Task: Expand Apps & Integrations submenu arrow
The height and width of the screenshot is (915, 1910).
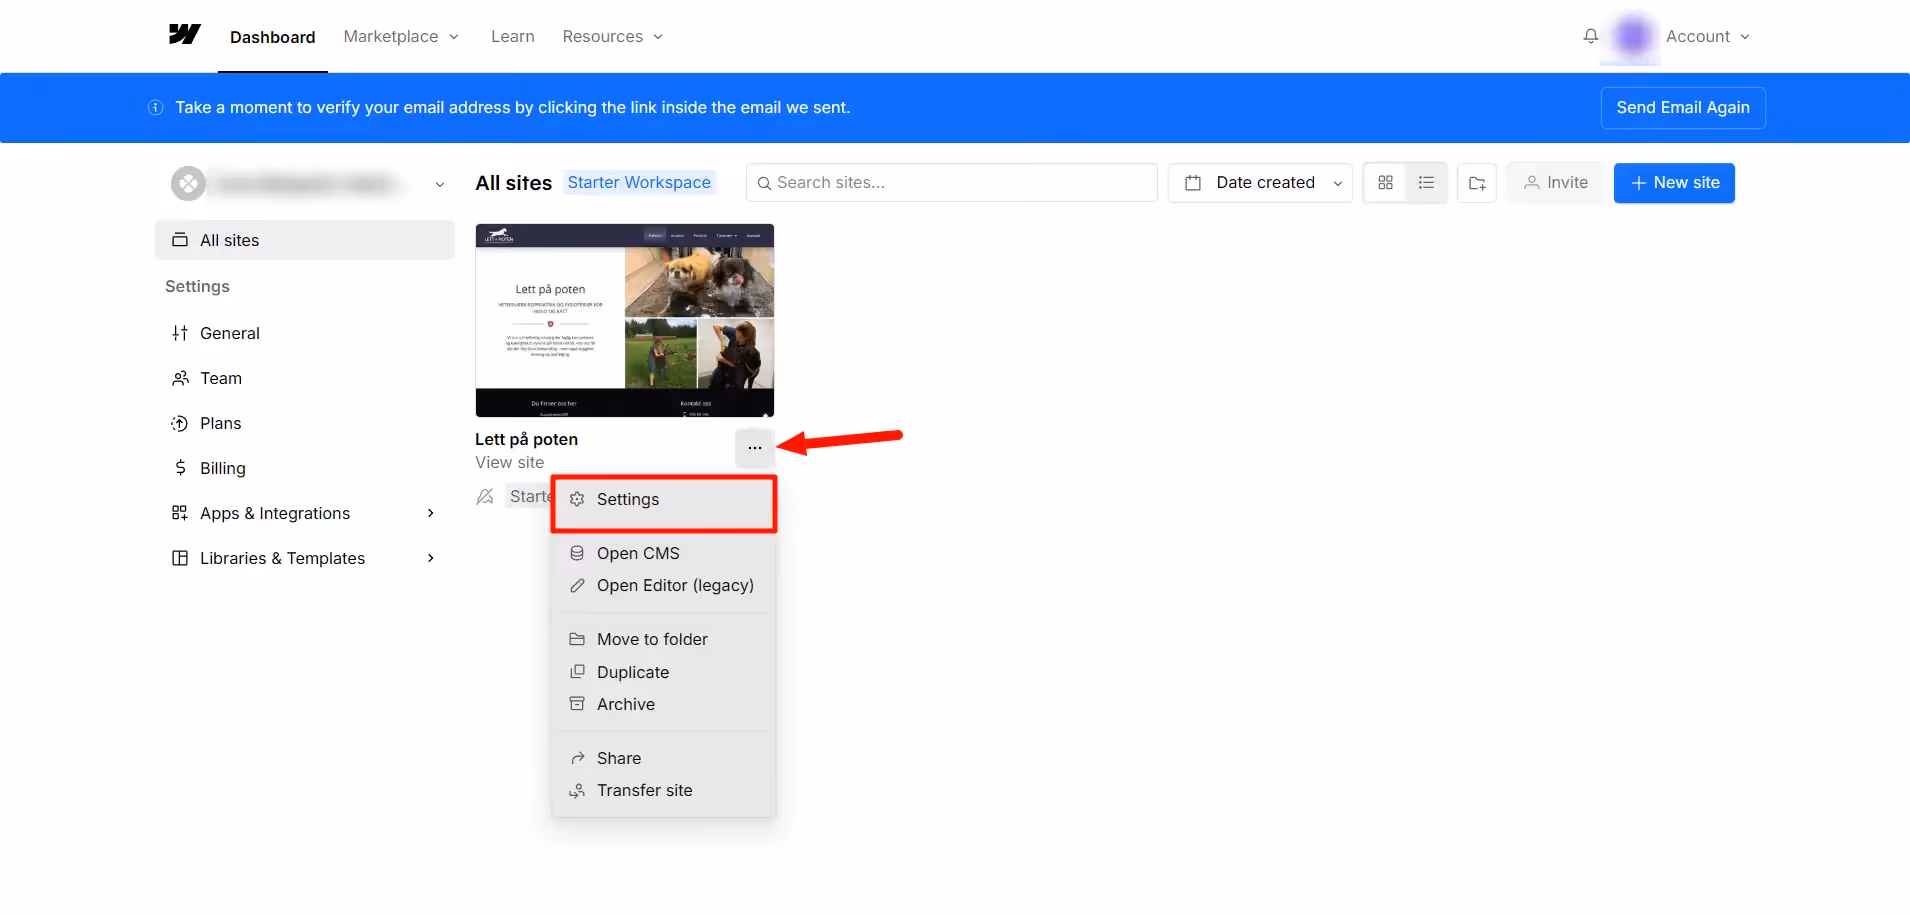Action: click(431, 513)
